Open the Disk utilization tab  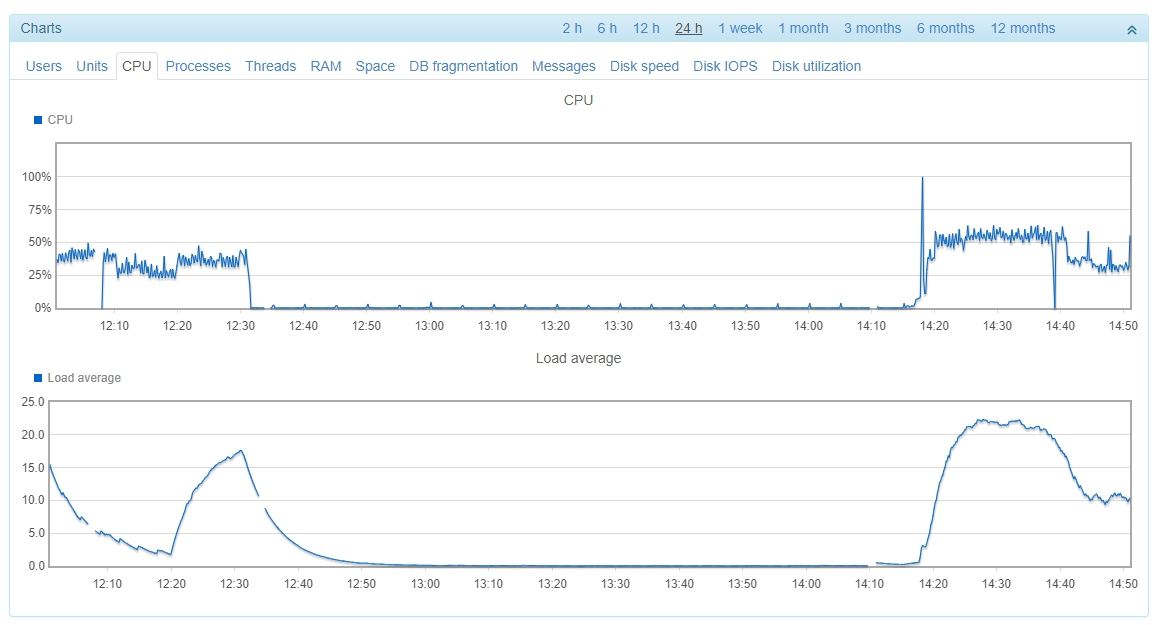[816, 67]
